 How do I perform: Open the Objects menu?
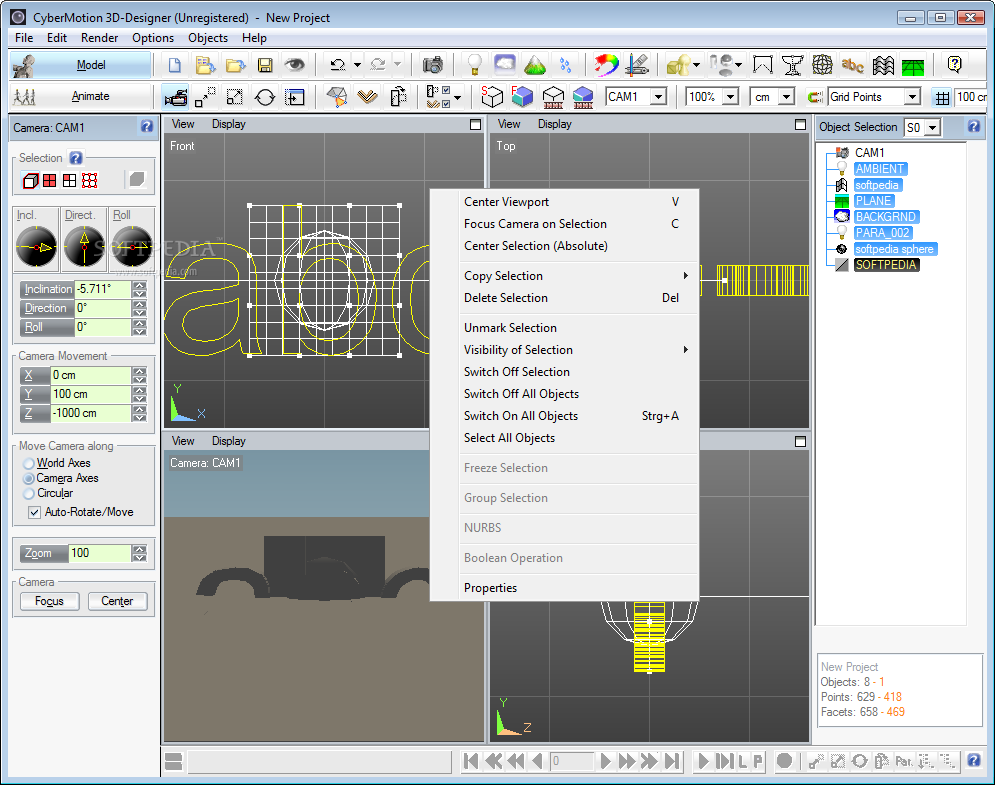point(208,38)
